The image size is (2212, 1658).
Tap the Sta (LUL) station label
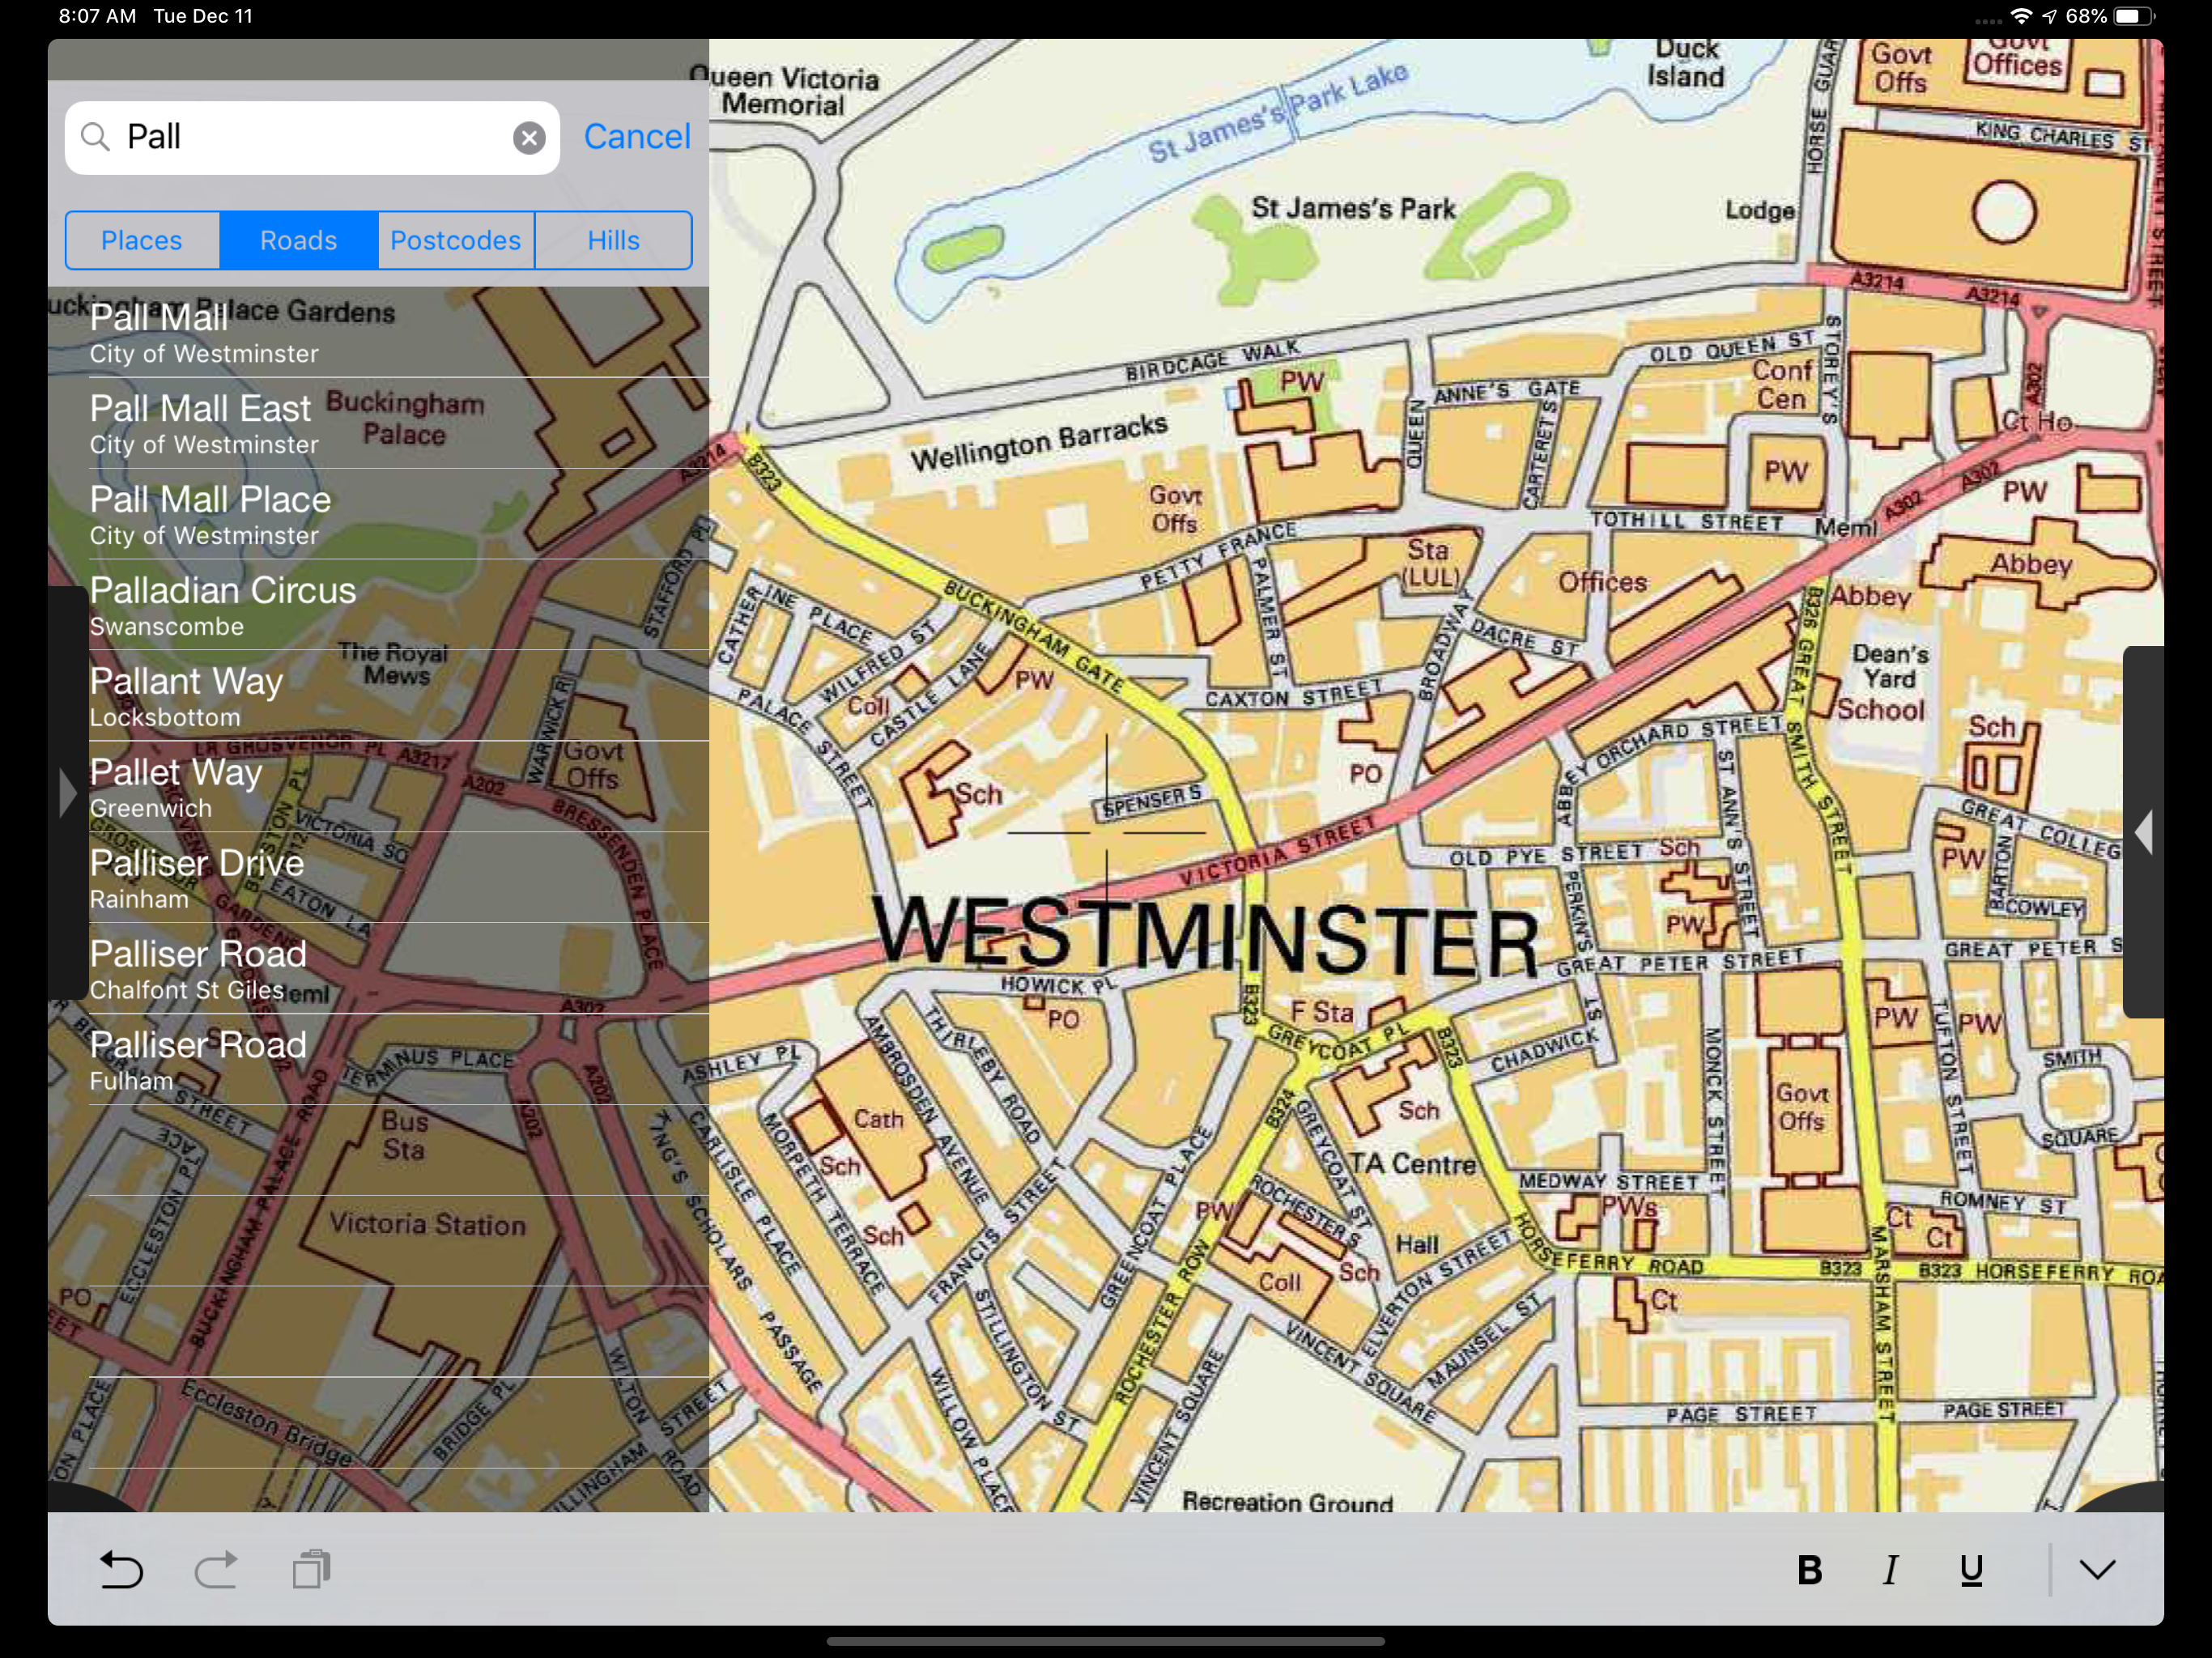click(x=1429, y=563)
